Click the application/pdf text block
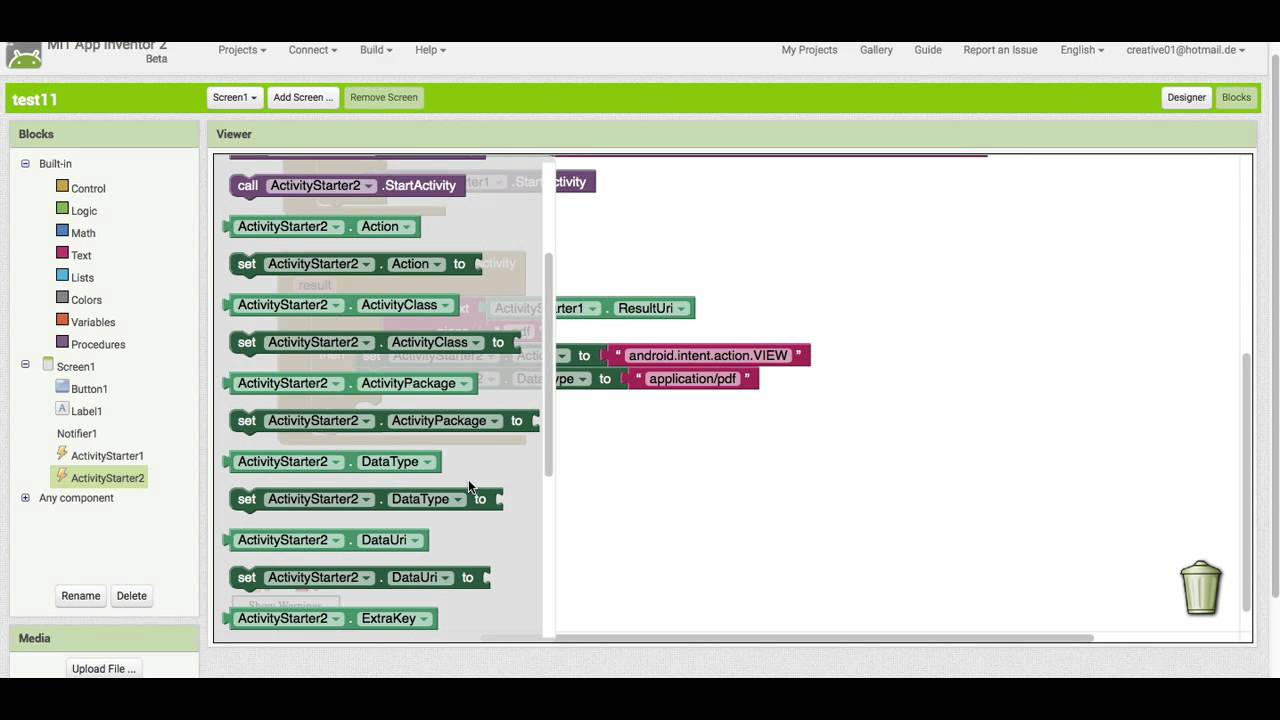The height and width of the screenshot is (720, 1280). click(693, 379)
